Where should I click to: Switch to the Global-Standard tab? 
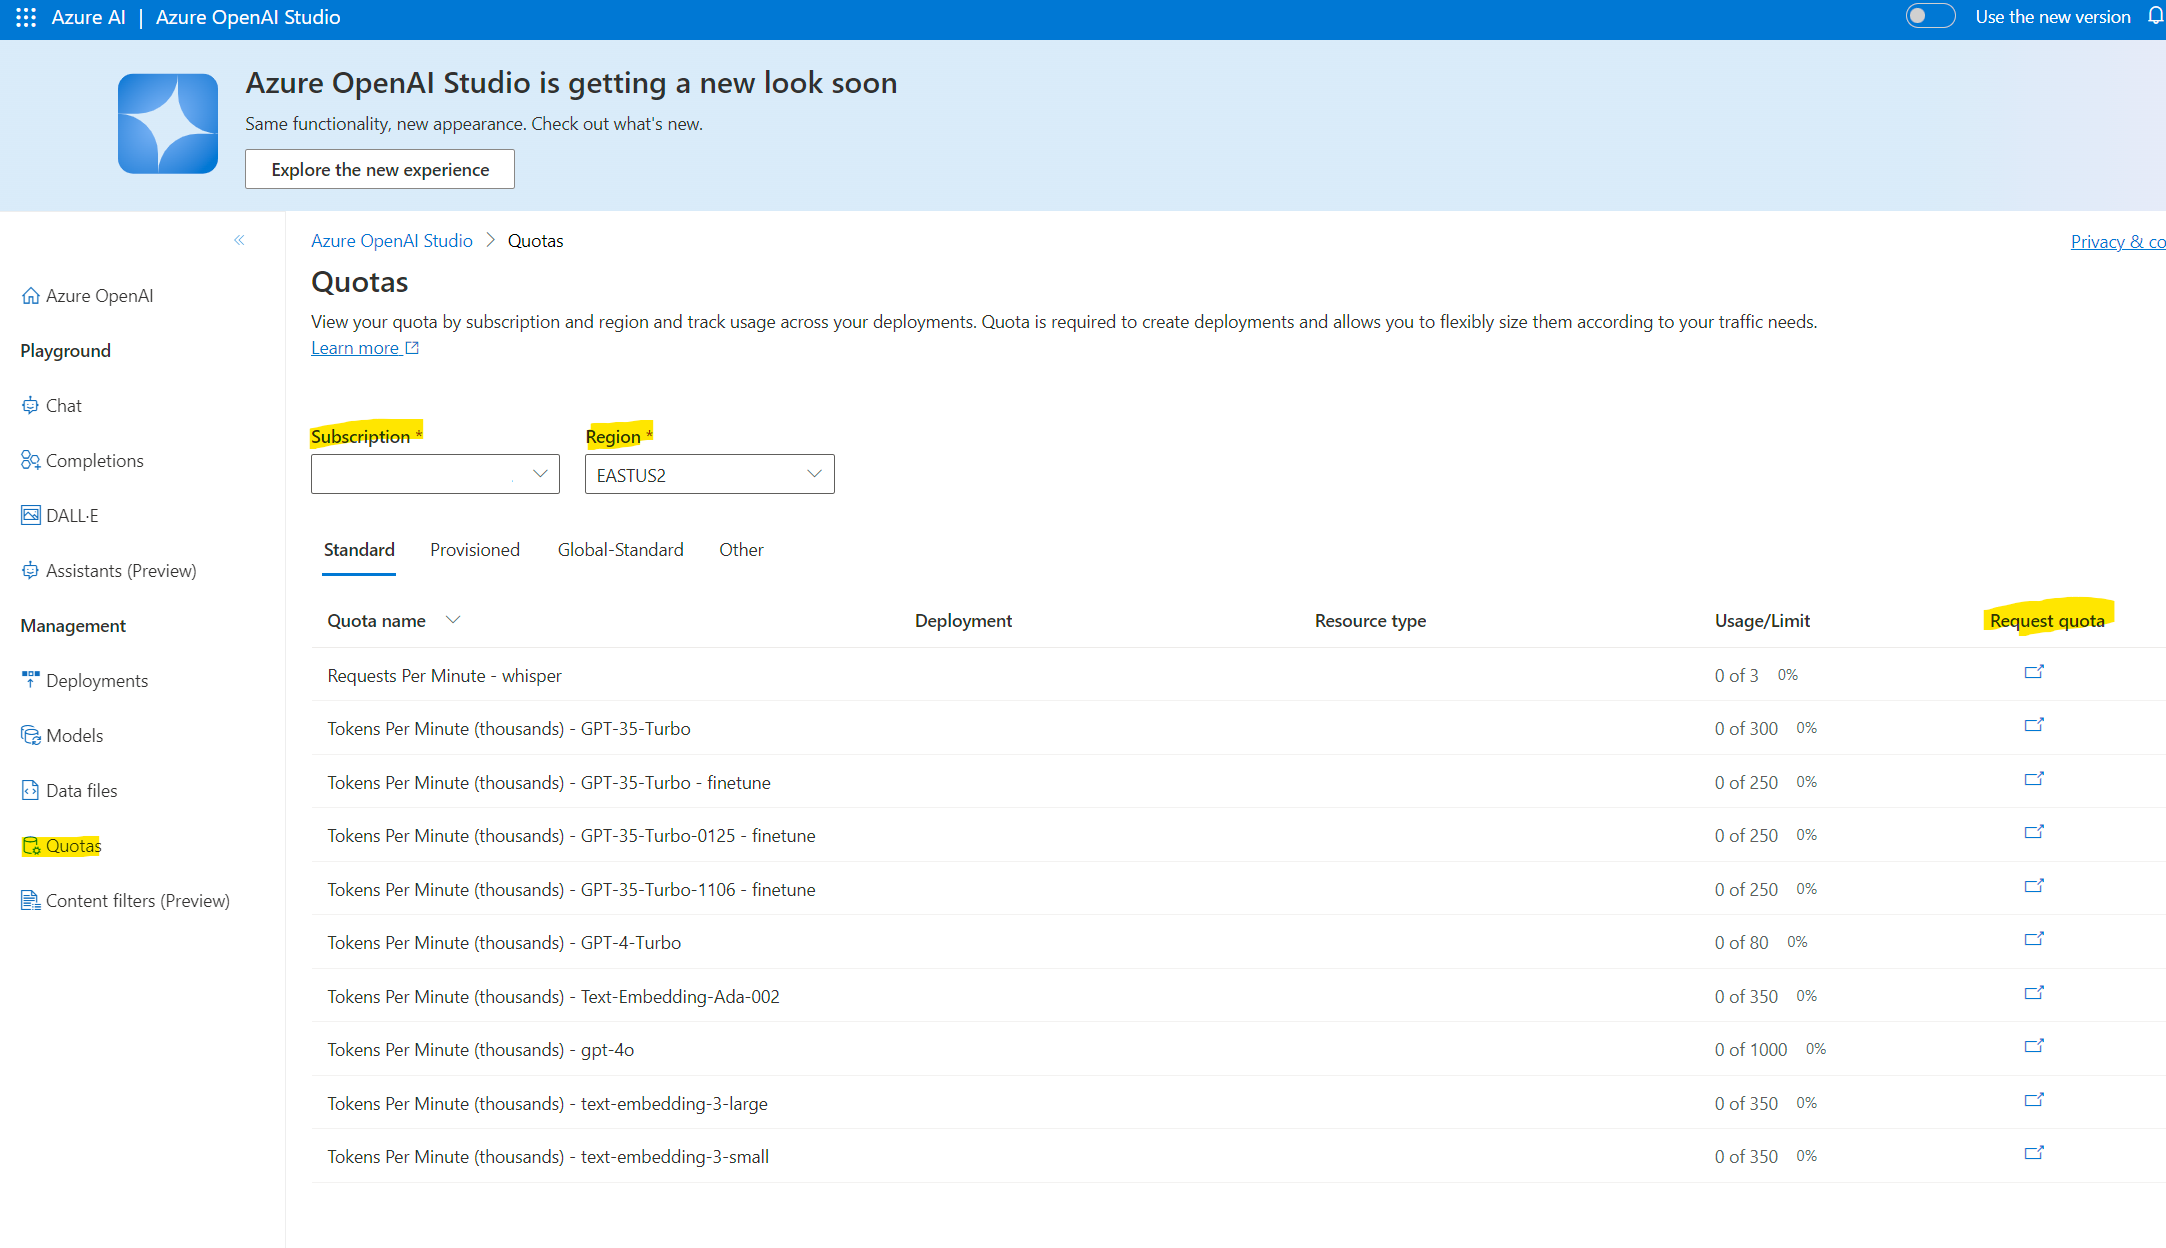point(621,550)
